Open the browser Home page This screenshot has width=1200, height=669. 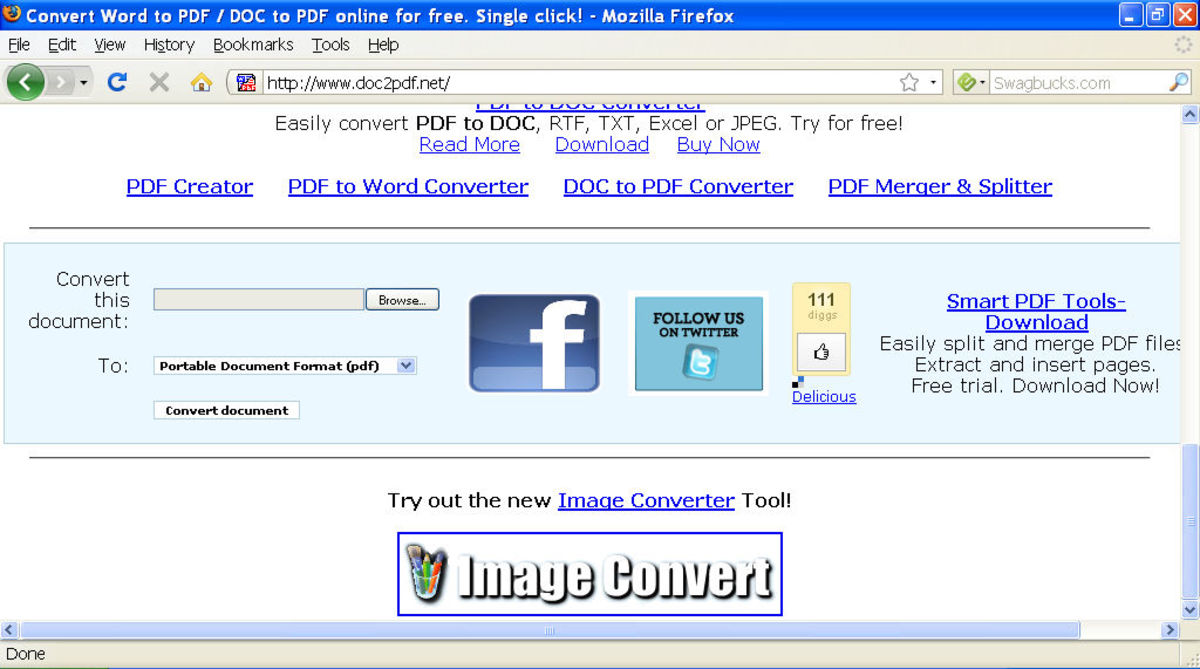(x=200, y=82)
